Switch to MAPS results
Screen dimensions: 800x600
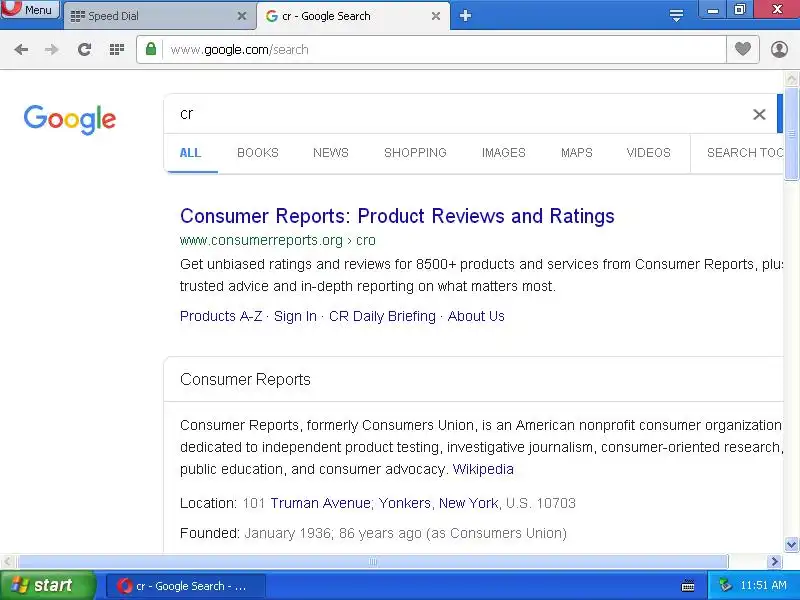click(577, 153)
